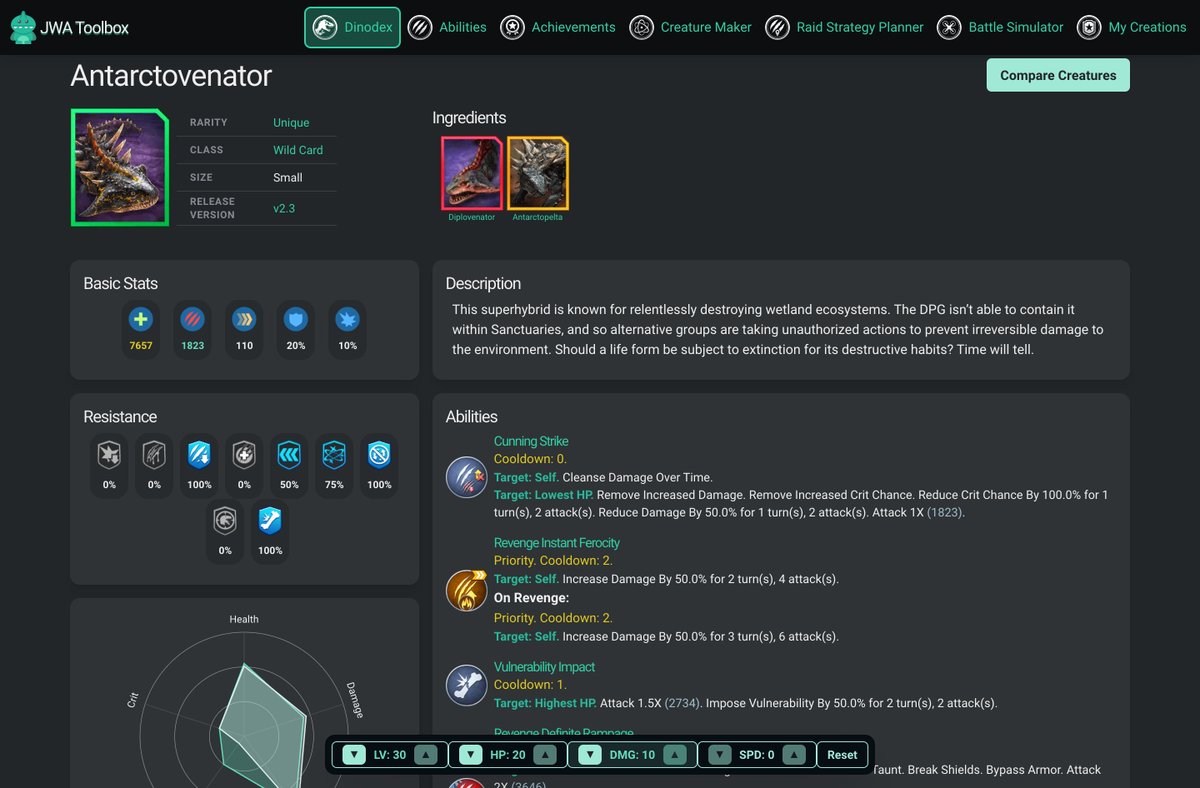Click the crit reduction resistance icon
The image size is (1200, 788).
click(x=109, y=456)
